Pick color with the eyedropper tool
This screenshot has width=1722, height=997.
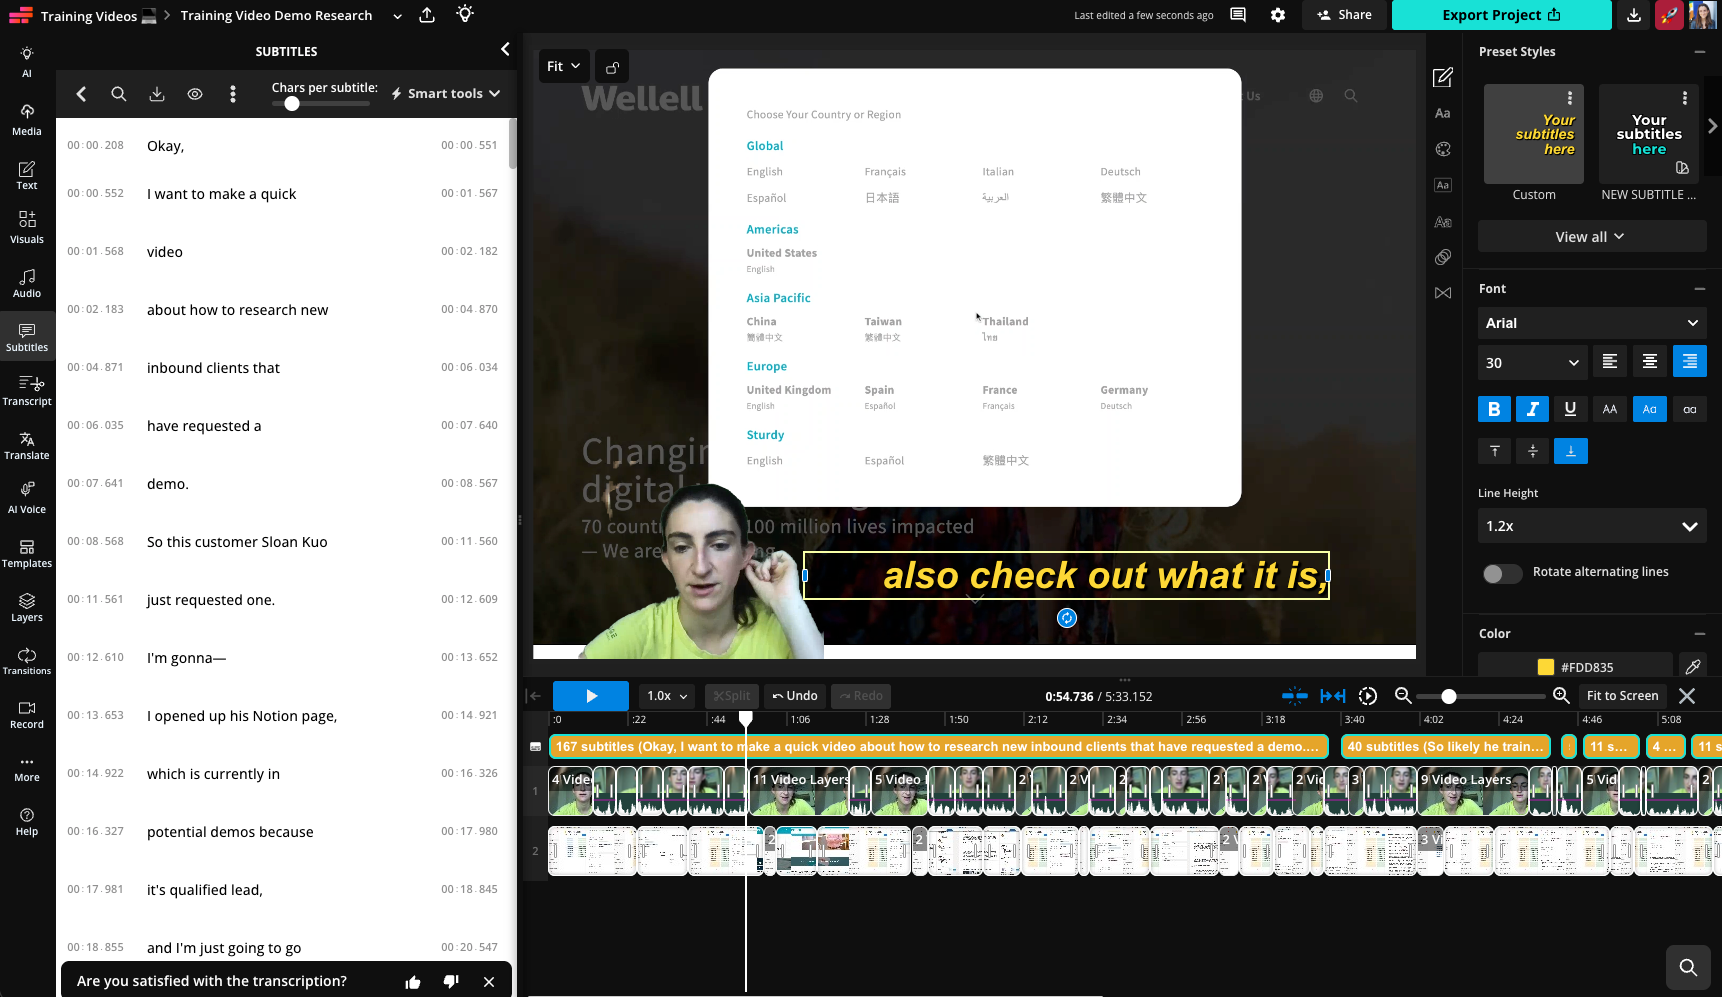click(x=1692, y=666)
